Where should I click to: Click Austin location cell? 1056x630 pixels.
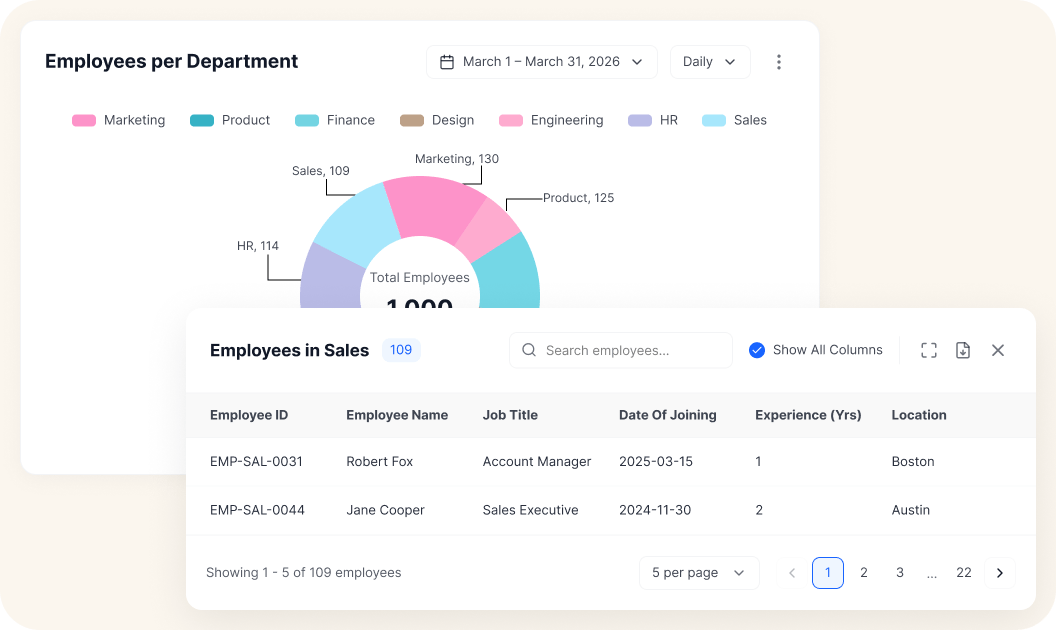(911, 510)
